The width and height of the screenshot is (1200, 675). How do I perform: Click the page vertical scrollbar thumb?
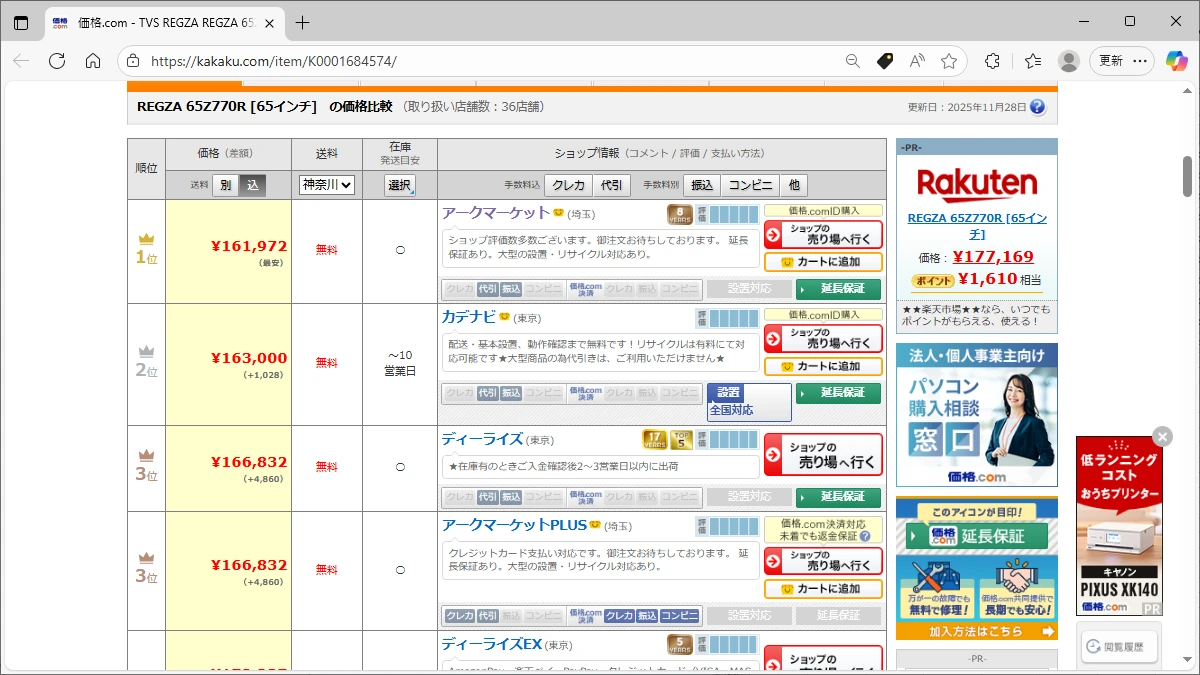pos(1187,177)
